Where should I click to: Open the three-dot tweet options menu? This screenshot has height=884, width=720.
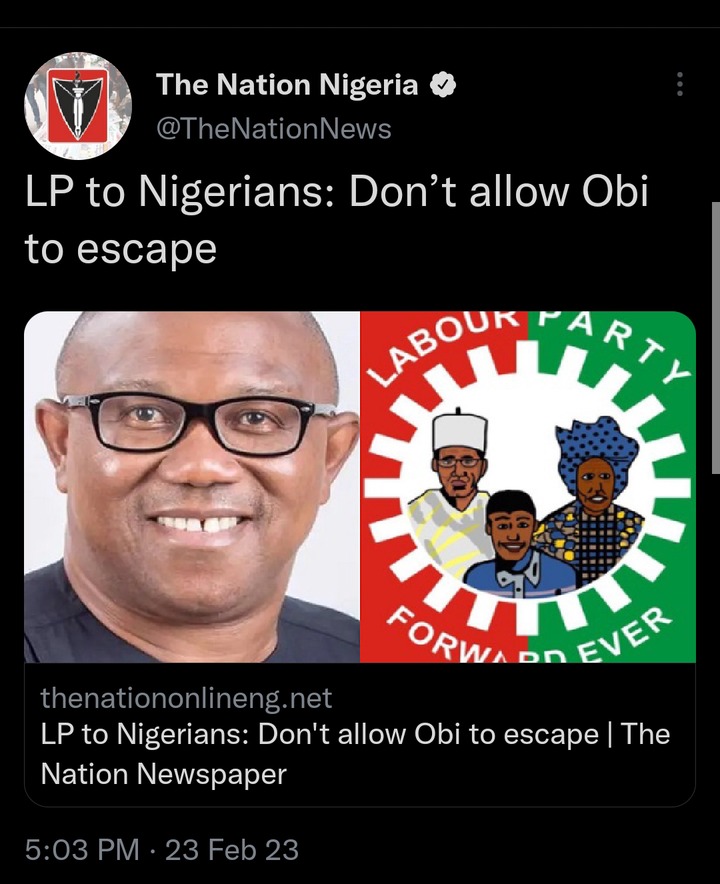click(680, 84)
